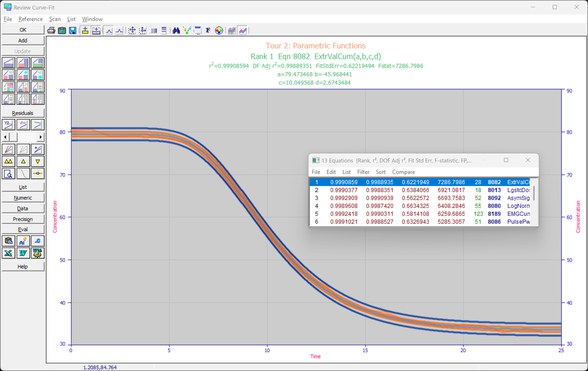
Task: Click the List button in the left panel
Action: (x=23, y=187)
